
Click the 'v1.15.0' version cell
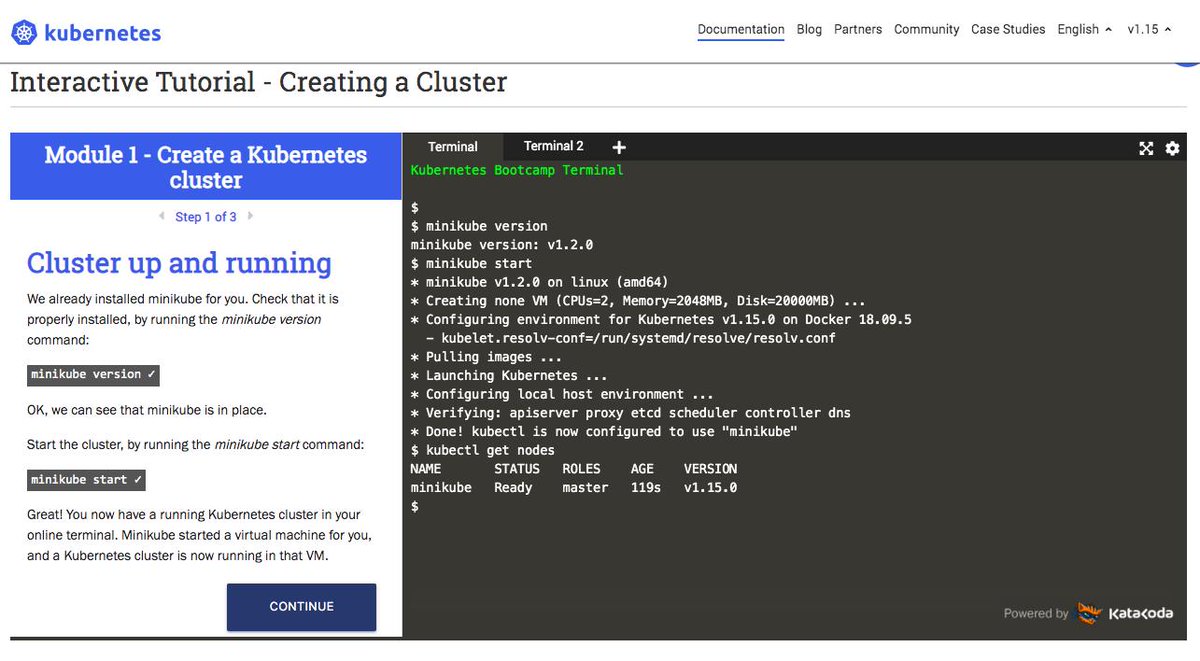pyautogui.click(x=710, y=488)
